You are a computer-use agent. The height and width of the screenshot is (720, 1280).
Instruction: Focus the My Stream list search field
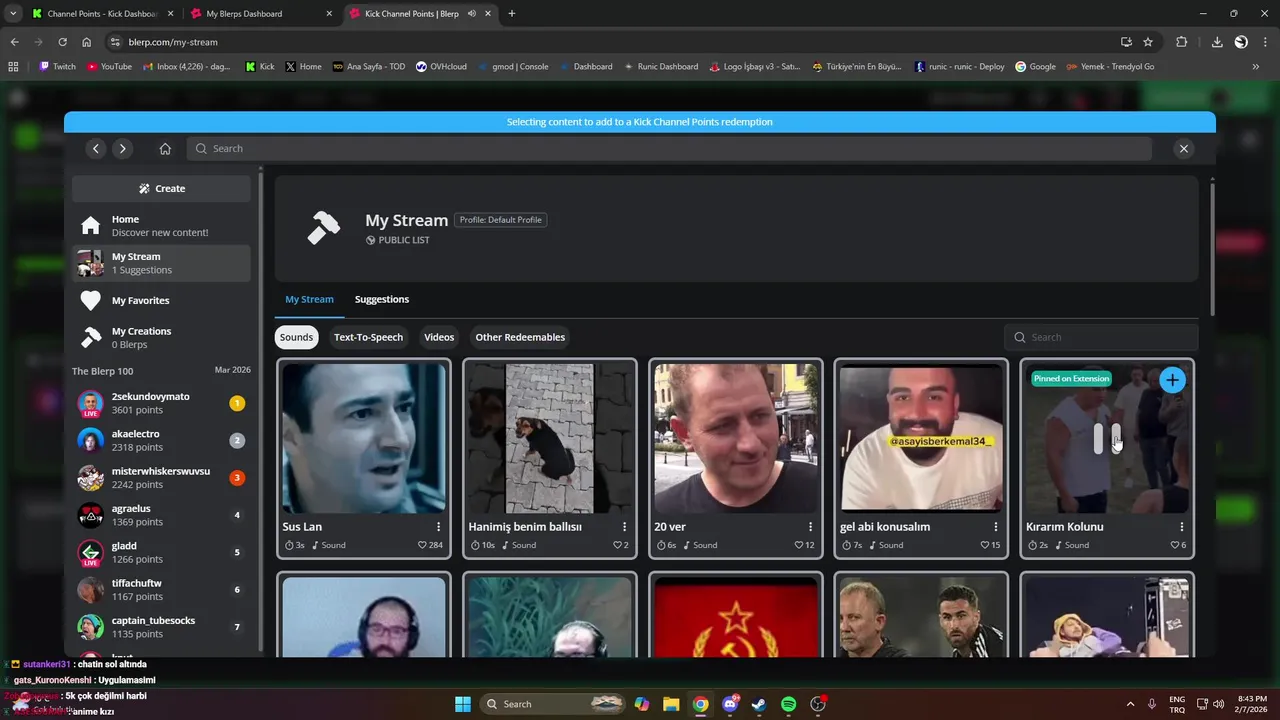(x=1101, y=337)
